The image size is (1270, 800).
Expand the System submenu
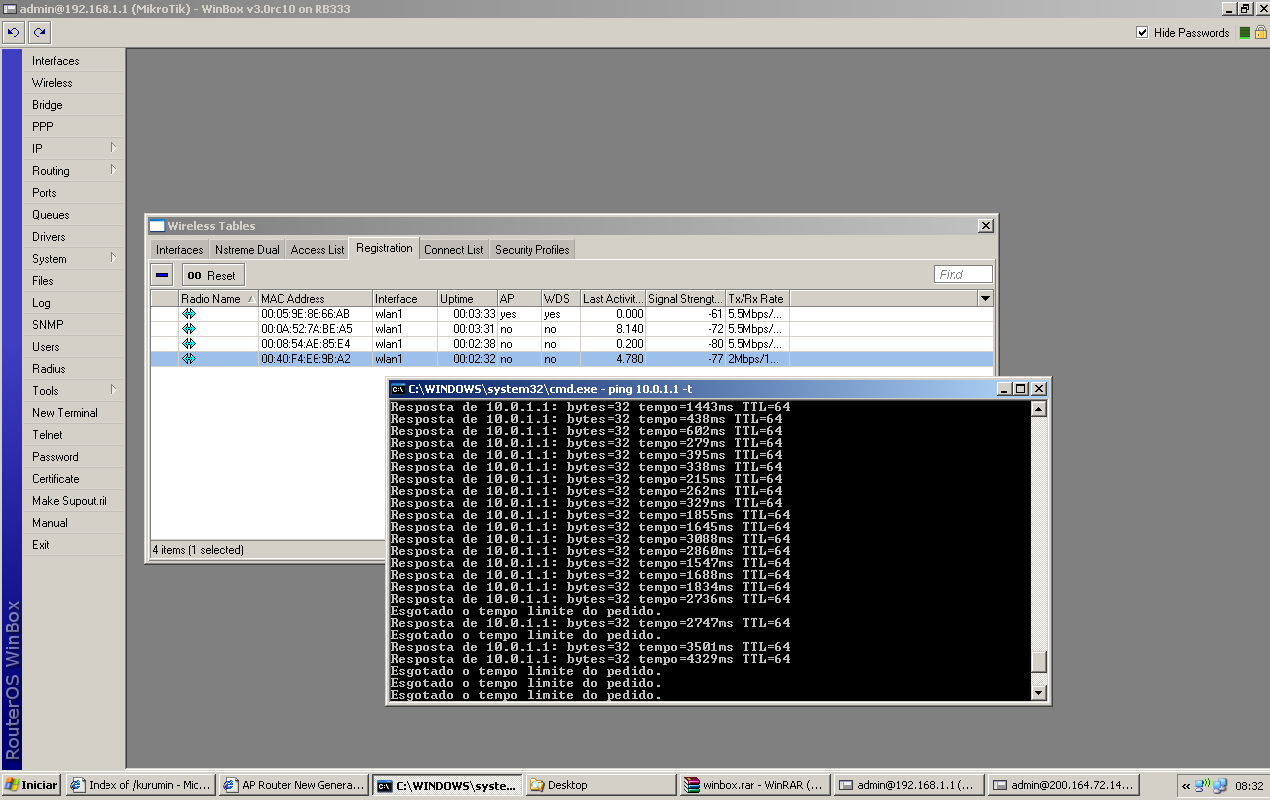coord(114,258)
